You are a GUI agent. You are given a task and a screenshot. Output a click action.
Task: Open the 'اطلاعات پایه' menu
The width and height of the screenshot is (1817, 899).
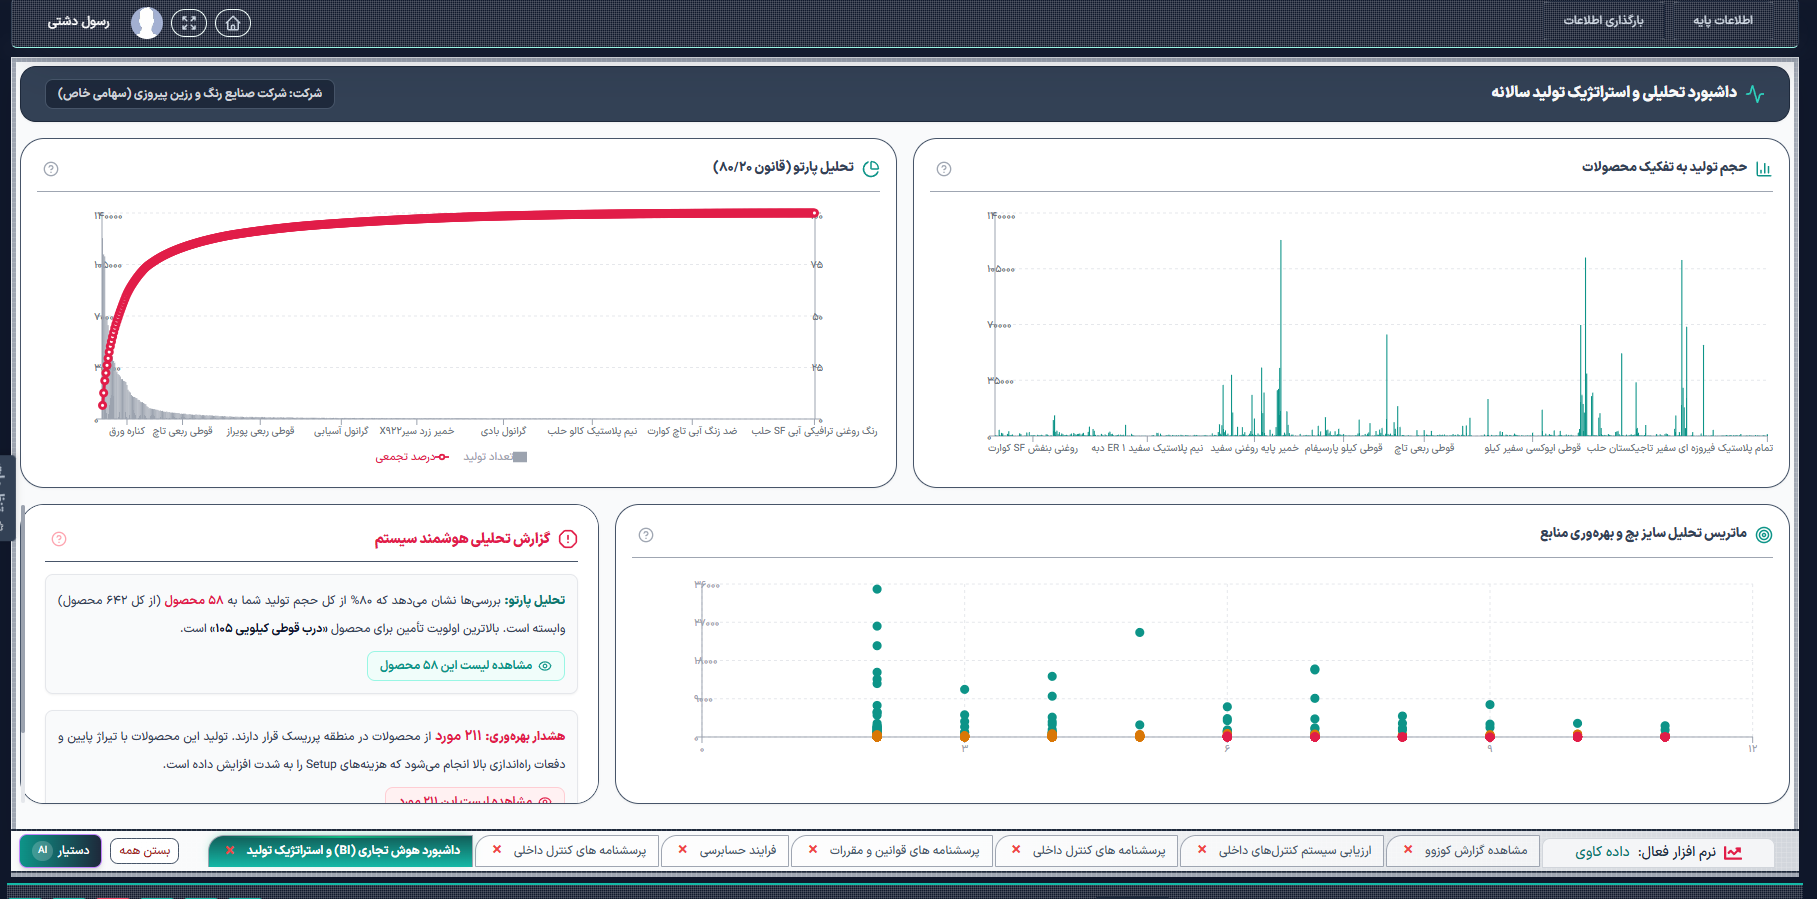pos(1723,20)
